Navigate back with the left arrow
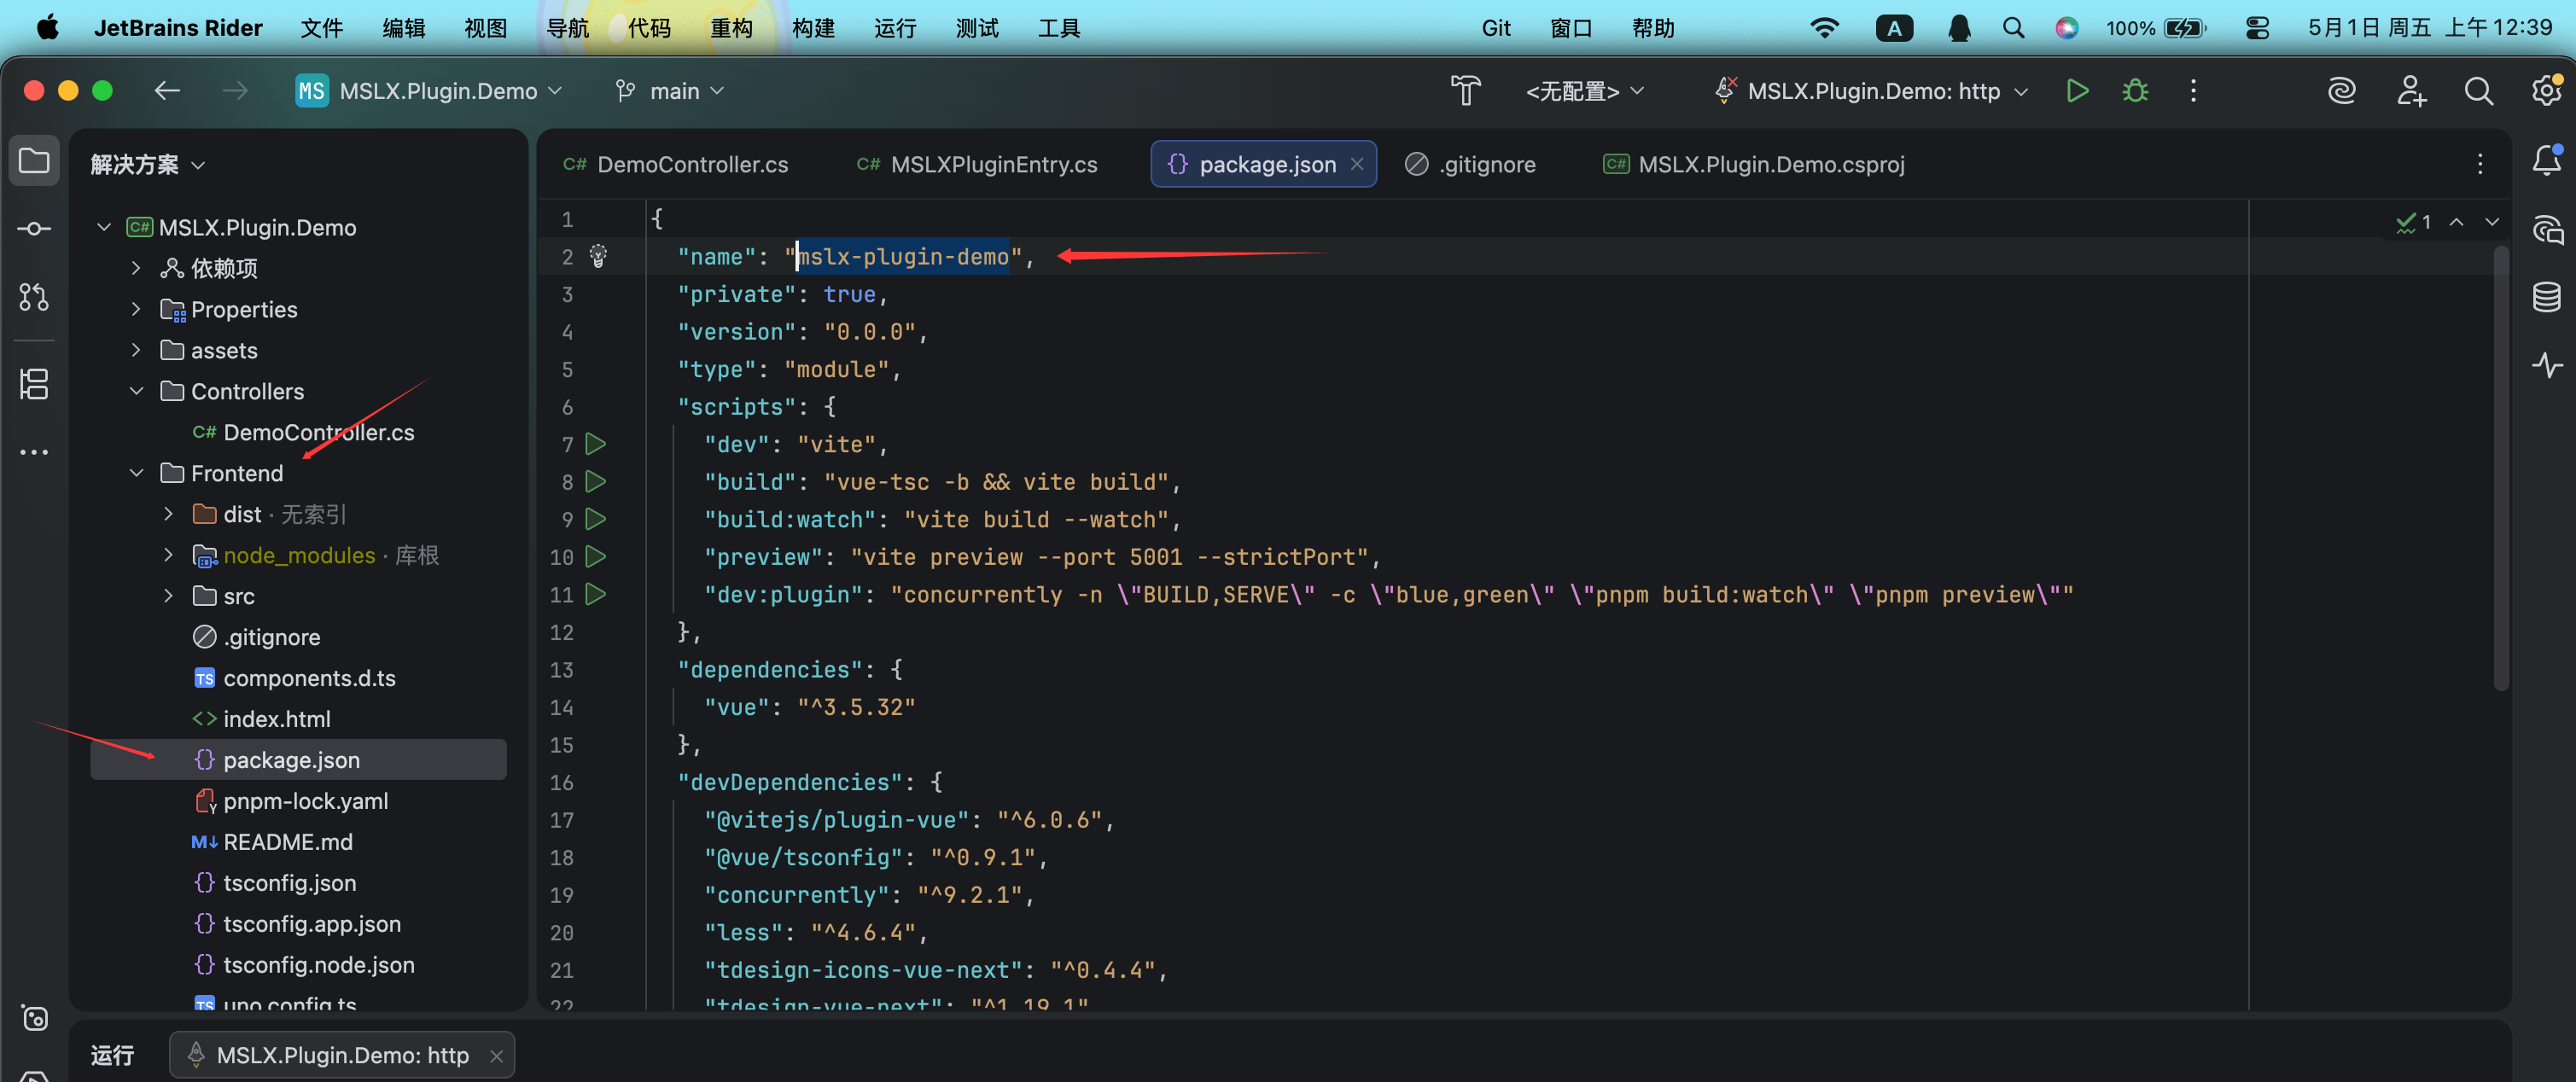 [x=167, y=91]
